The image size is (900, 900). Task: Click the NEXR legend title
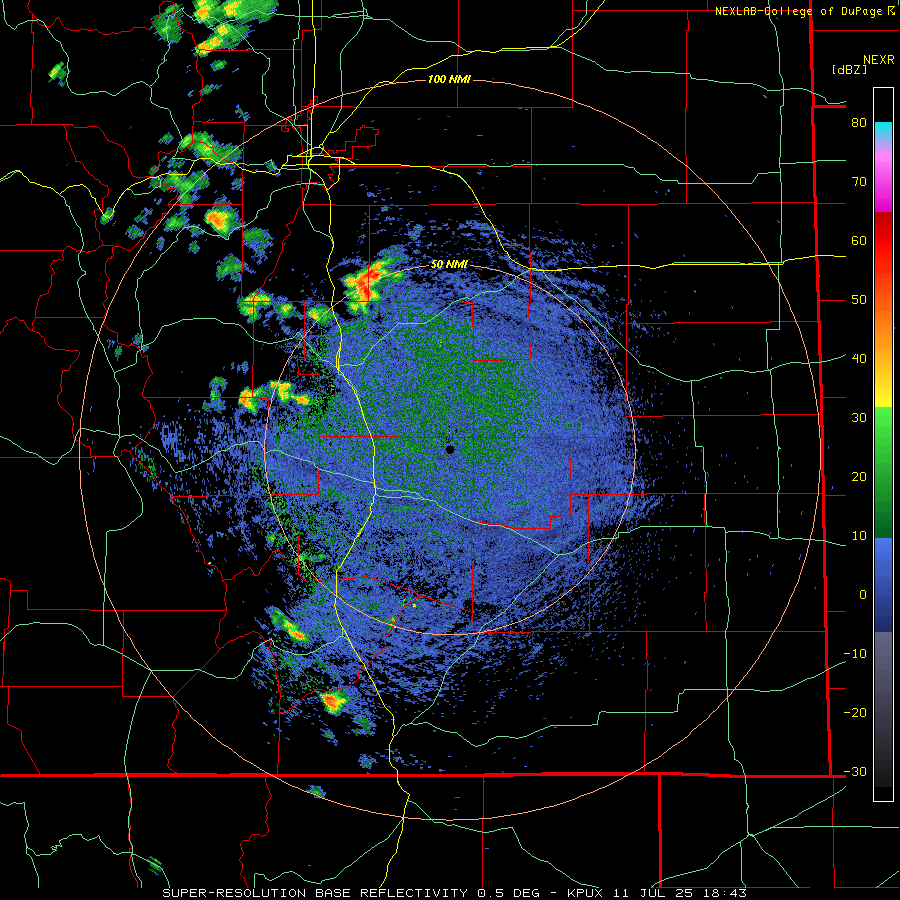[878, 60]
